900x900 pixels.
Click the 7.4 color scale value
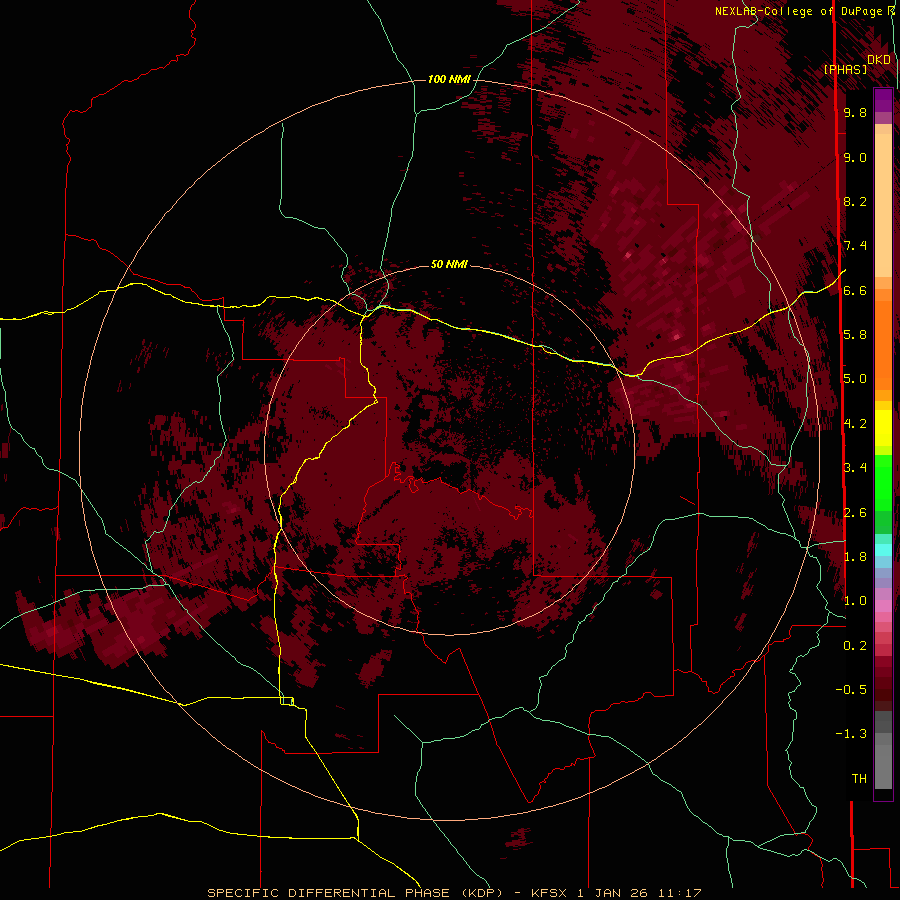pyautogui.click(x=855, y=246)
